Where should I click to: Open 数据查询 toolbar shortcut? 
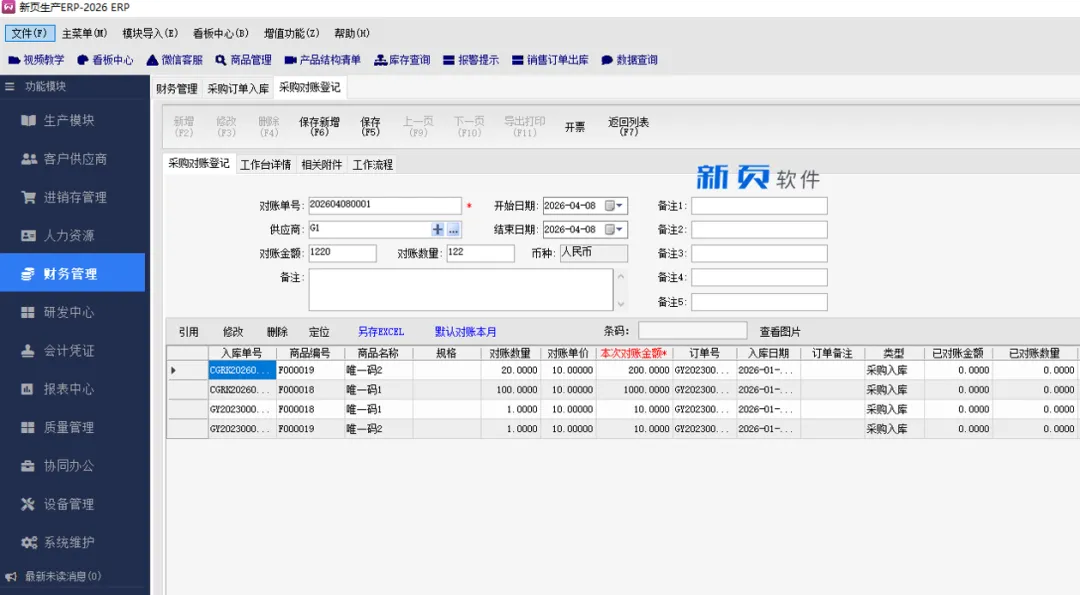629,60
